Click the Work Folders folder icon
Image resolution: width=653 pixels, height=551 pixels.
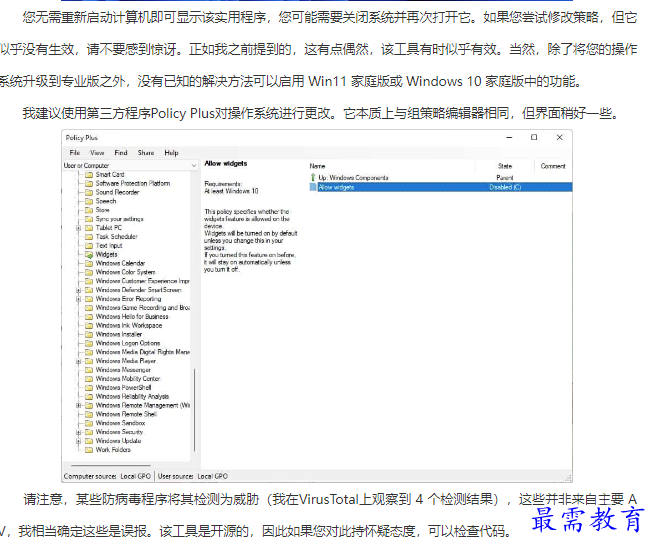pos(89,450)
